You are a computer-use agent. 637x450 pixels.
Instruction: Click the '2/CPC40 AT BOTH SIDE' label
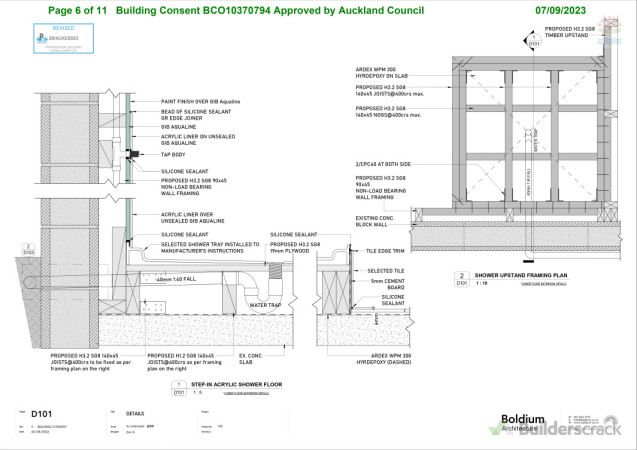383,162
